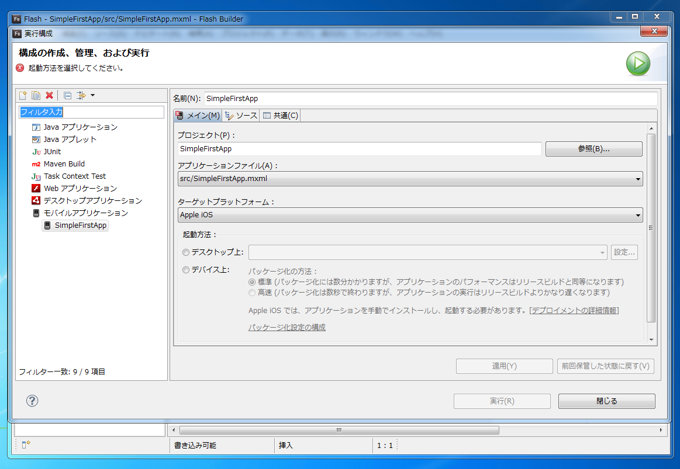This screenshot has width=680, height=469.
Task: Click フィルター一致: 9 / 9 項目 text
Action: pos(62,372)
